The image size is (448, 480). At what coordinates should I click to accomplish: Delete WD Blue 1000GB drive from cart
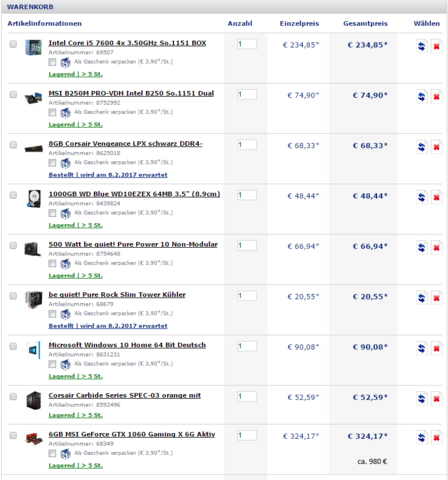coord(436,197)
